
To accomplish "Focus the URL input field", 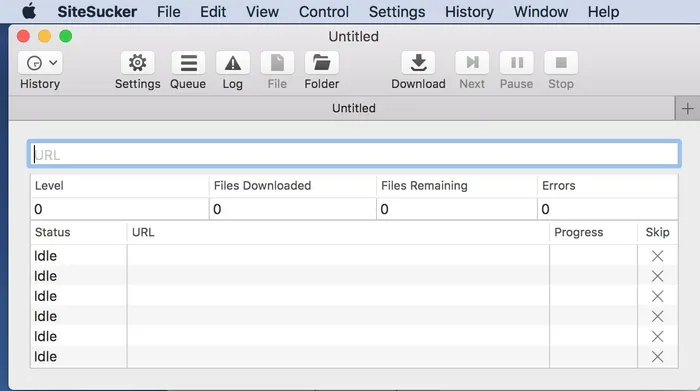I will 354,154.
